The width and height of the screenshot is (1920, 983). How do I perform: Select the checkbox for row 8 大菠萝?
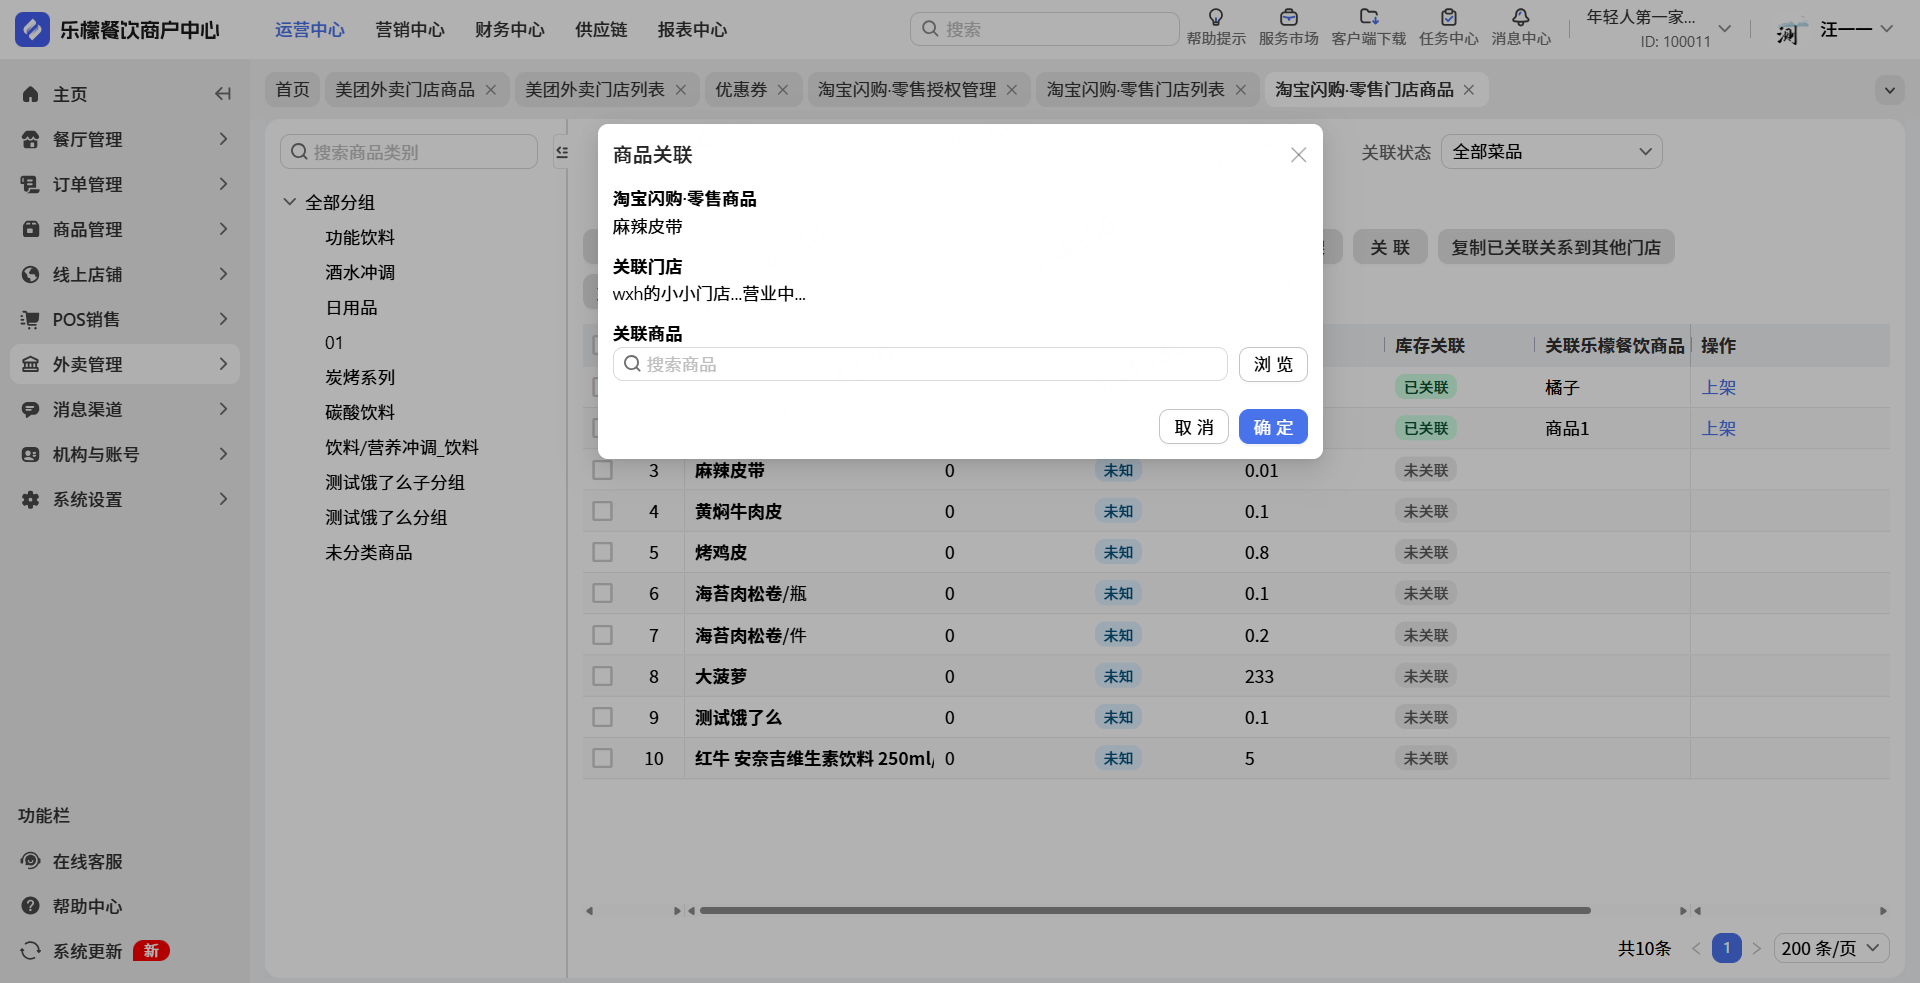point(602,676)
